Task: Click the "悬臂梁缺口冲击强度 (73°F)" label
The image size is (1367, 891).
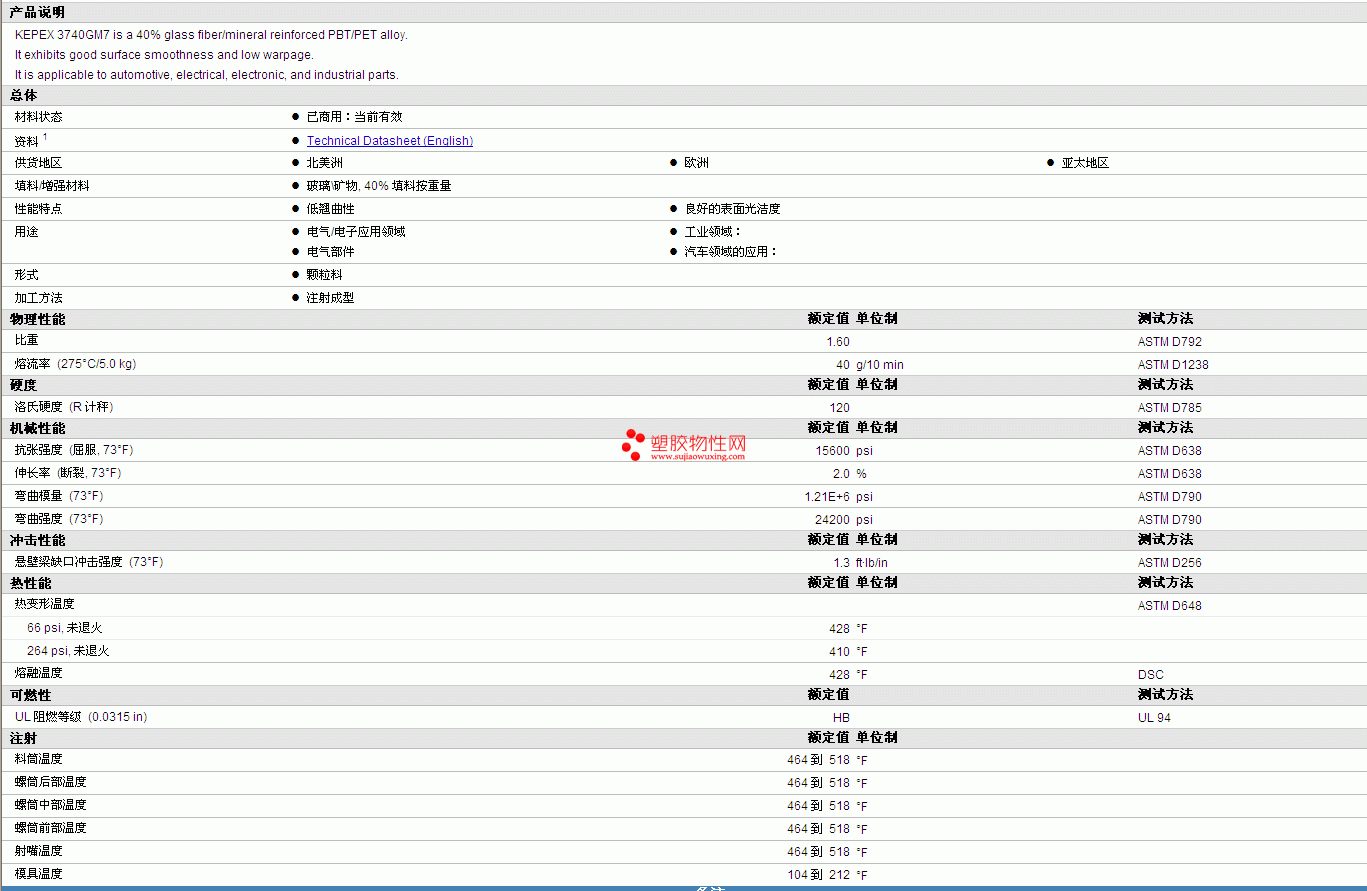Action: pyautogui.click(x=89, y=562)
